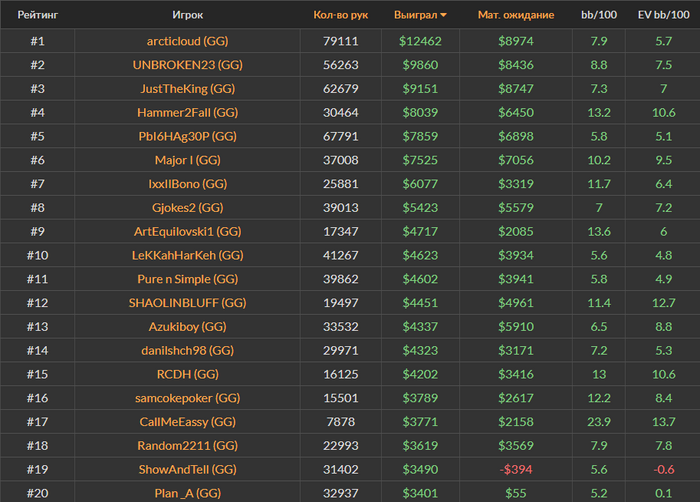Click on player CallMeEassy (GG)
Viewport: 700px width, 502px height.
187,422
